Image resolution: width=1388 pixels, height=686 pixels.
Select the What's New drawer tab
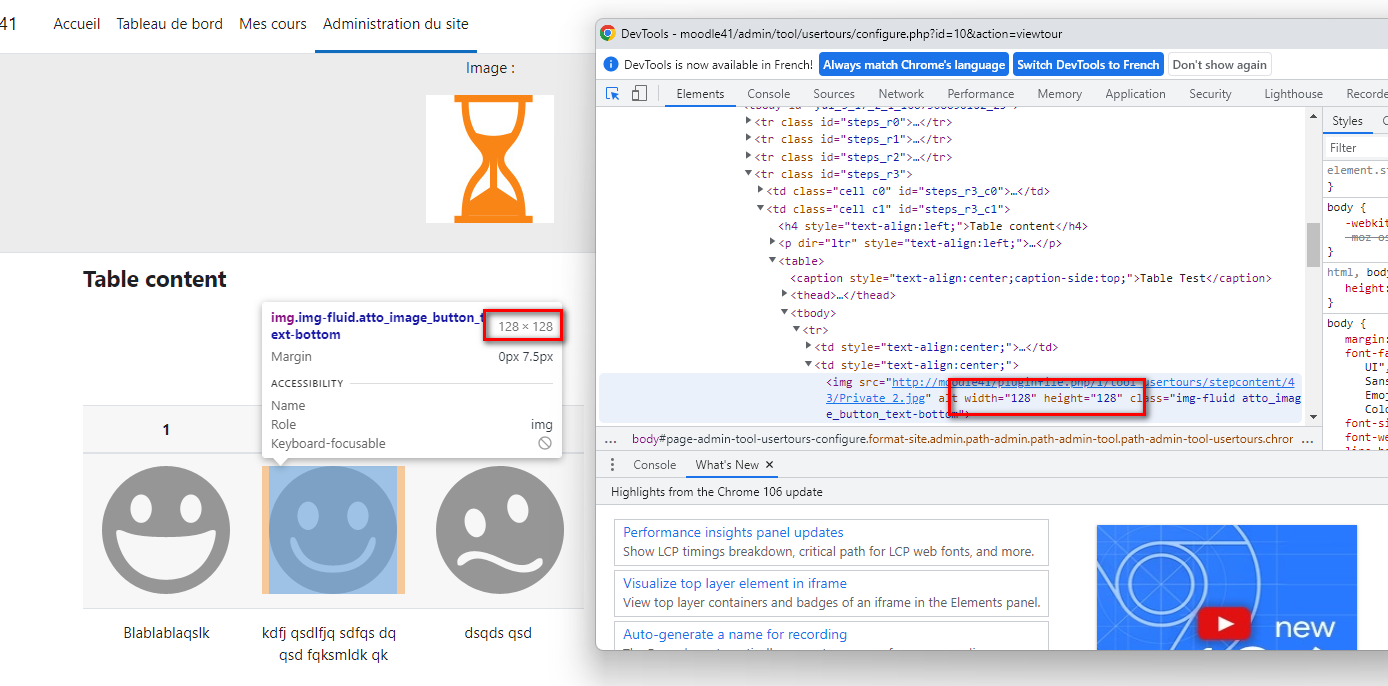pos(727,465)
